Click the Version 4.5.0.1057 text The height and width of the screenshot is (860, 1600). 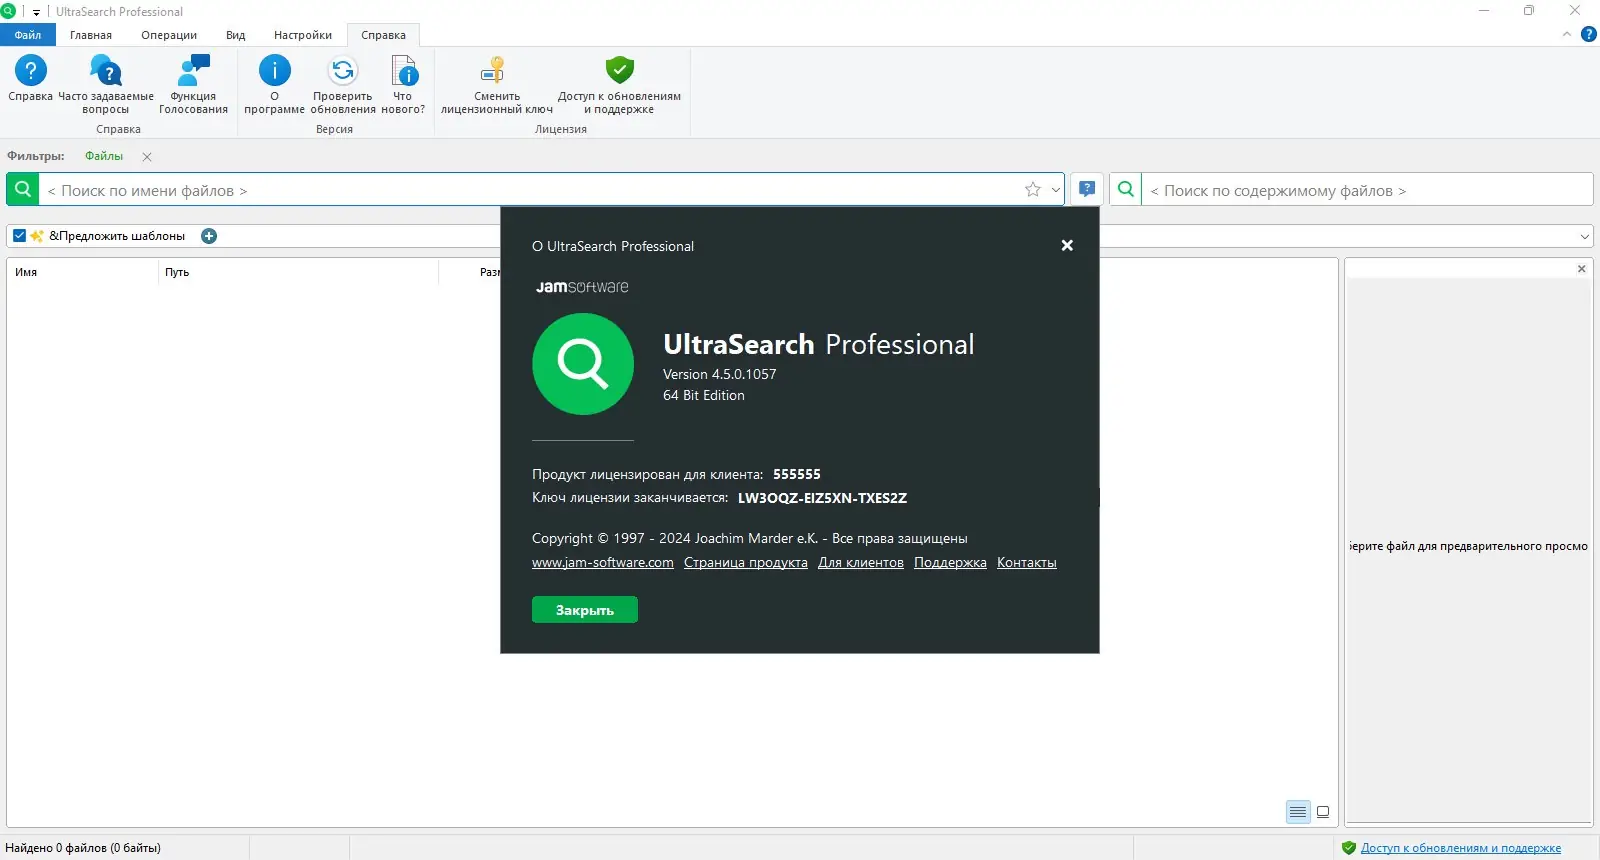coord(720,374)
